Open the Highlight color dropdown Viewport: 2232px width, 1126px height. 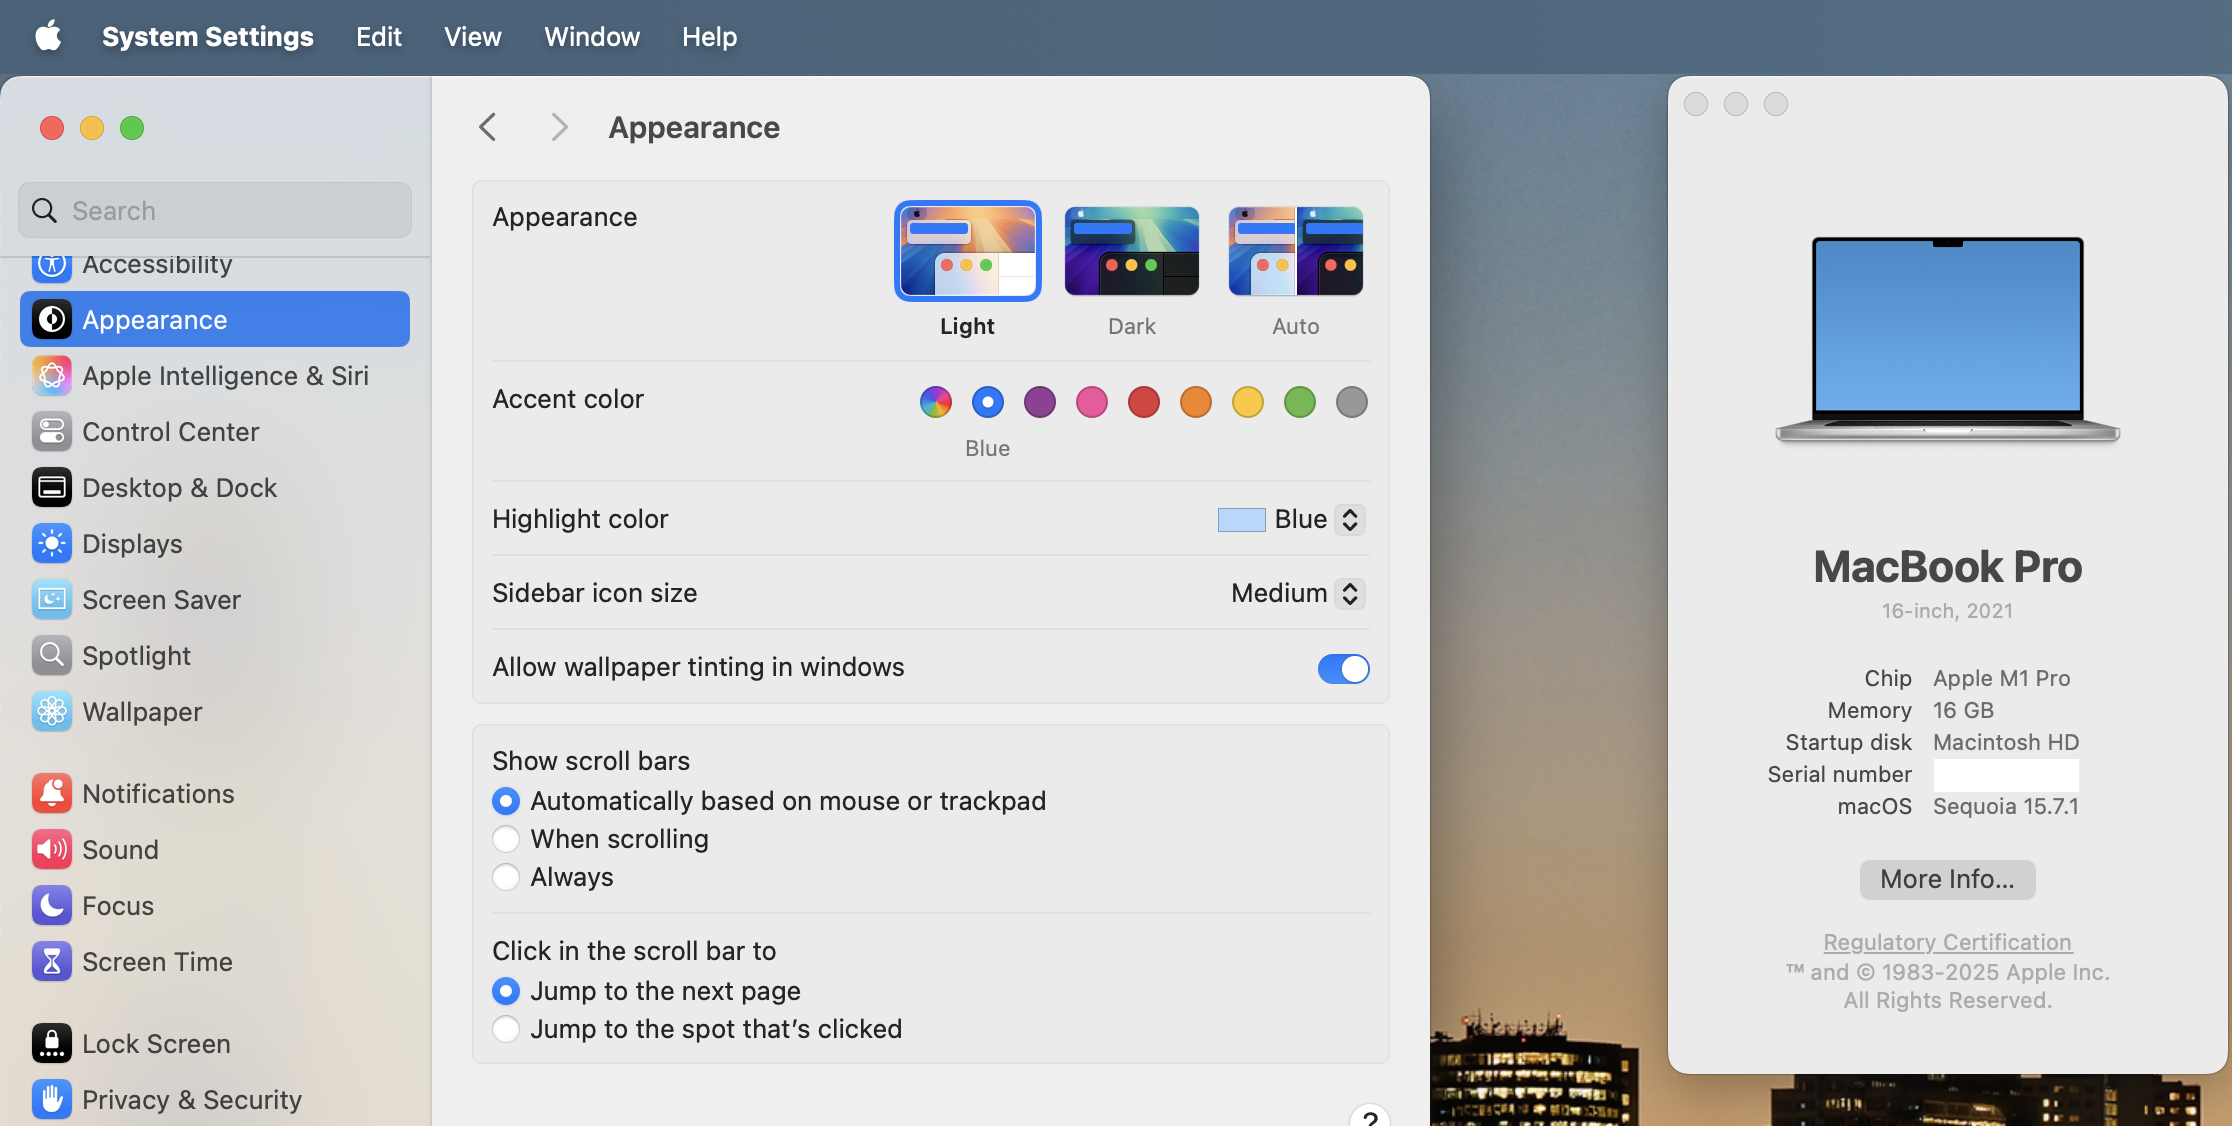coord(1349,520)
